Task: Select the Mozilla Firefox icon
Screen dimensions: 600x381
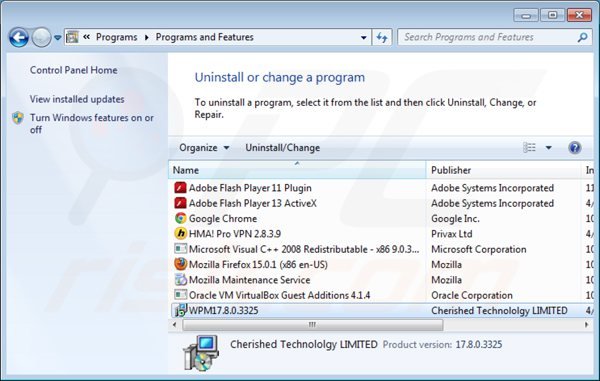Action: 180,264
